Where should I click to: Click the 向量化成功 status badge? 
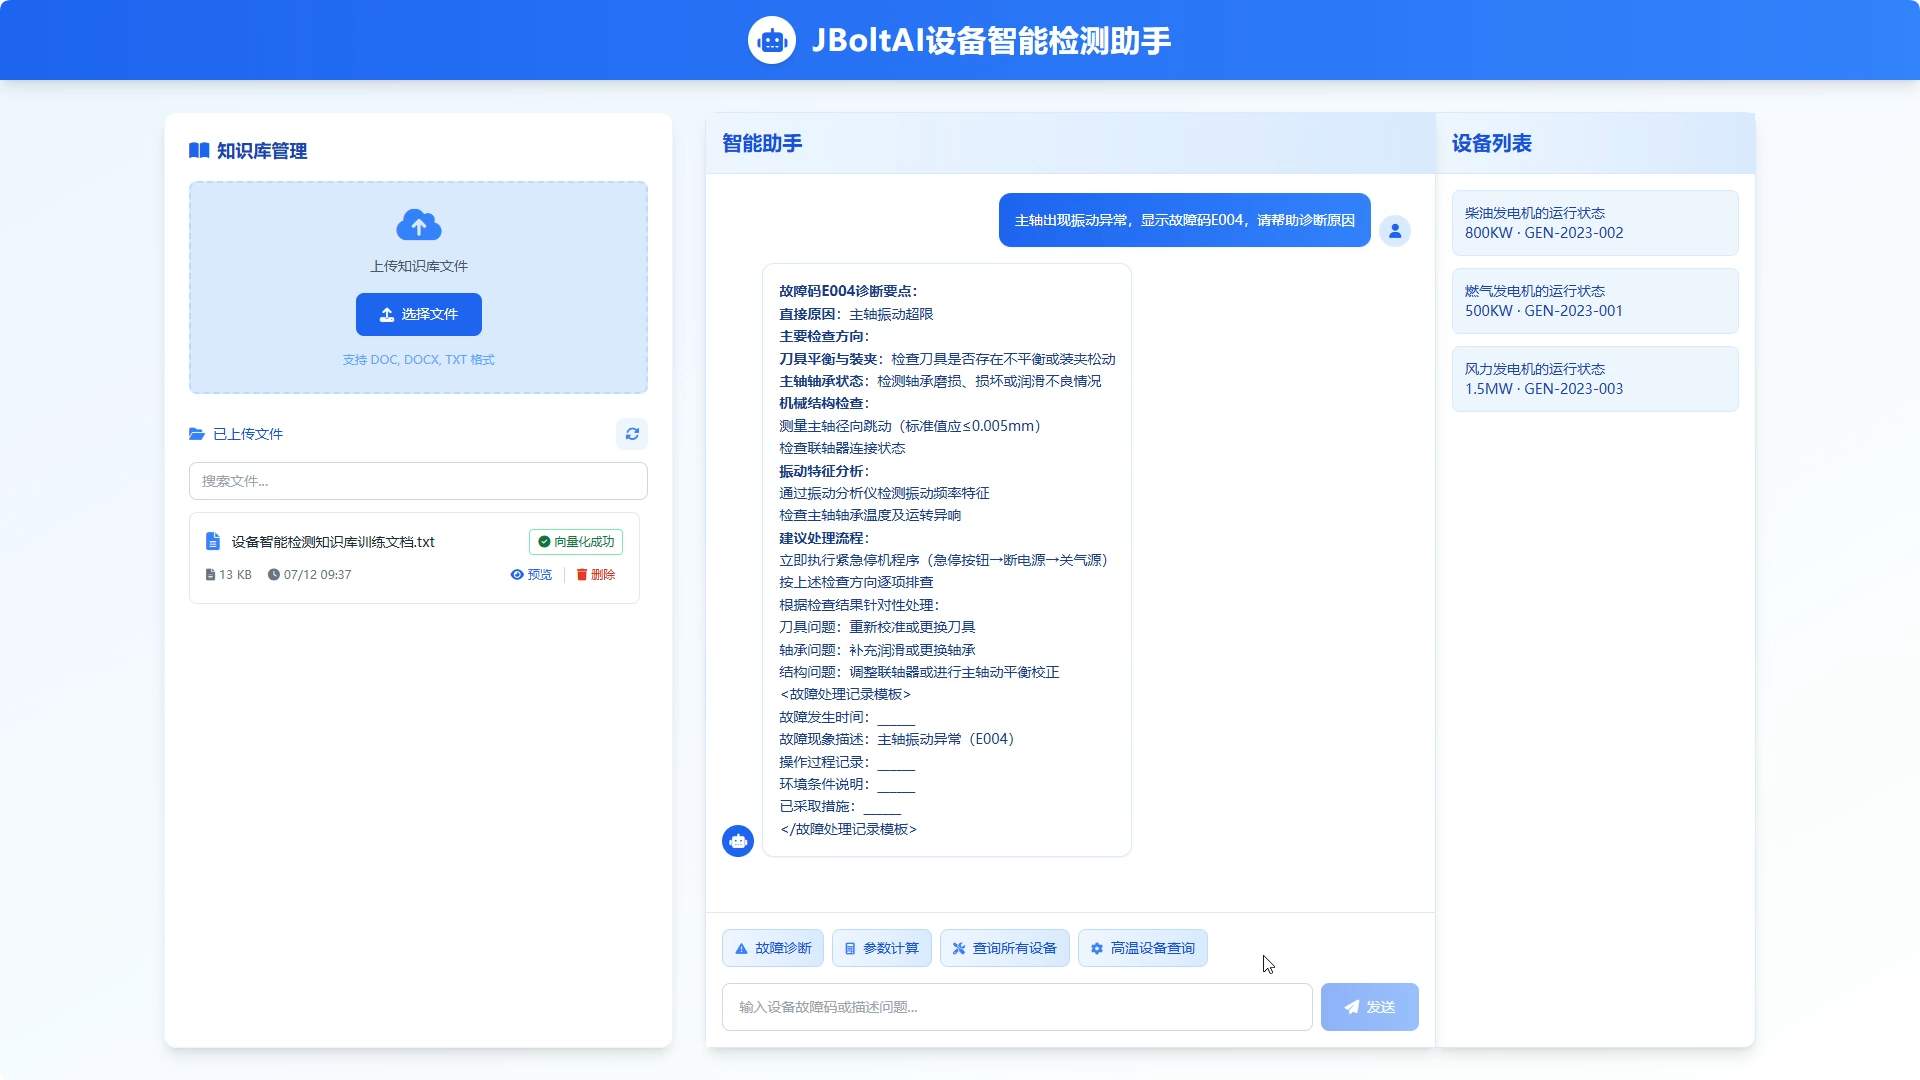[x=576, y=542]
